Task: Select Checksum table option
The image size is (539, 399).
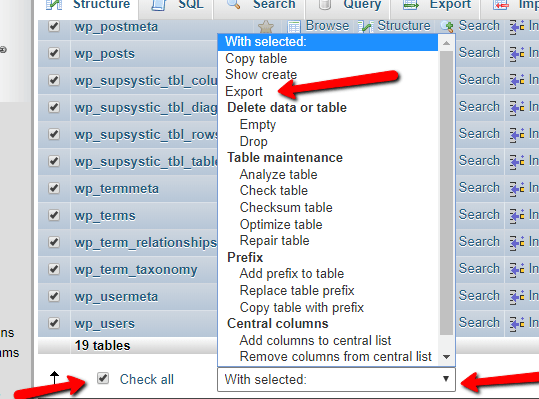Action: (x=286, y=208)
